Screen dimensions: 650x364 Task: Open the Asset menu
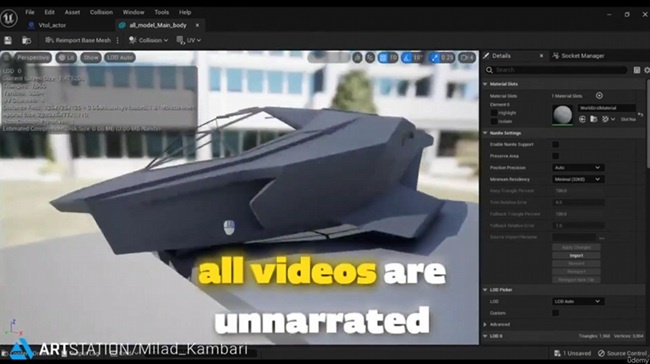(x=72, y=12)
